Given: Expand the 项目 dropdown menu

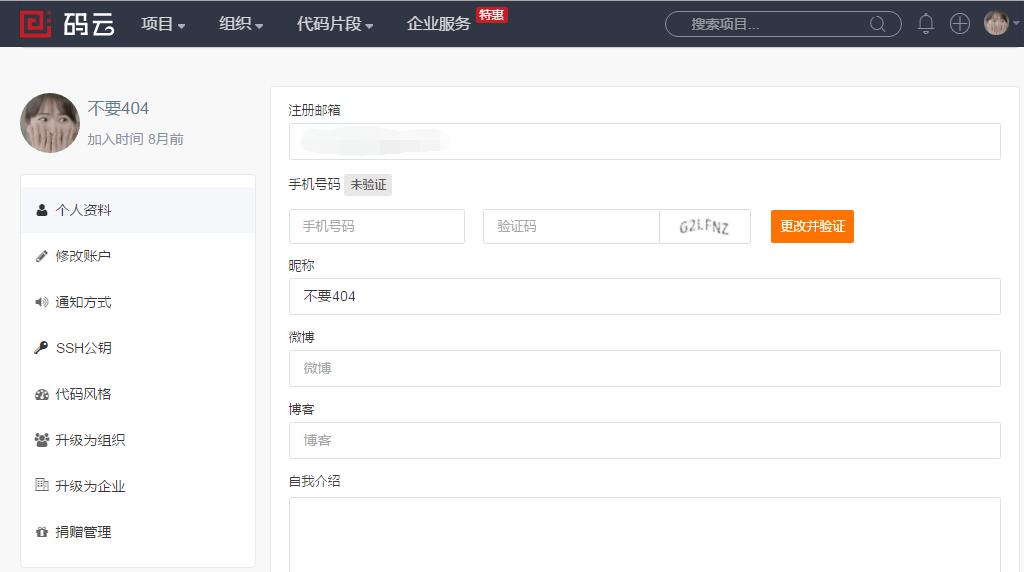Looking at the screenshot, I should (163, 24).
